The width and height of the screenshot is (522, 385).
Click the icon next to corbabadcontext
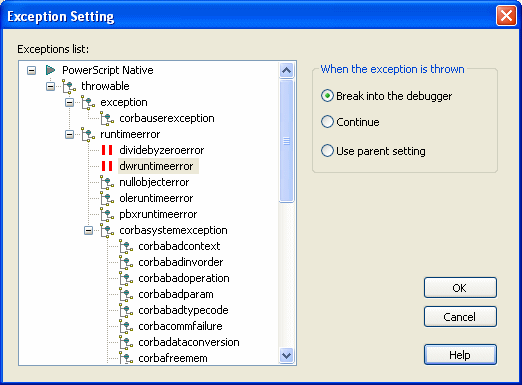tap(126, 246)
